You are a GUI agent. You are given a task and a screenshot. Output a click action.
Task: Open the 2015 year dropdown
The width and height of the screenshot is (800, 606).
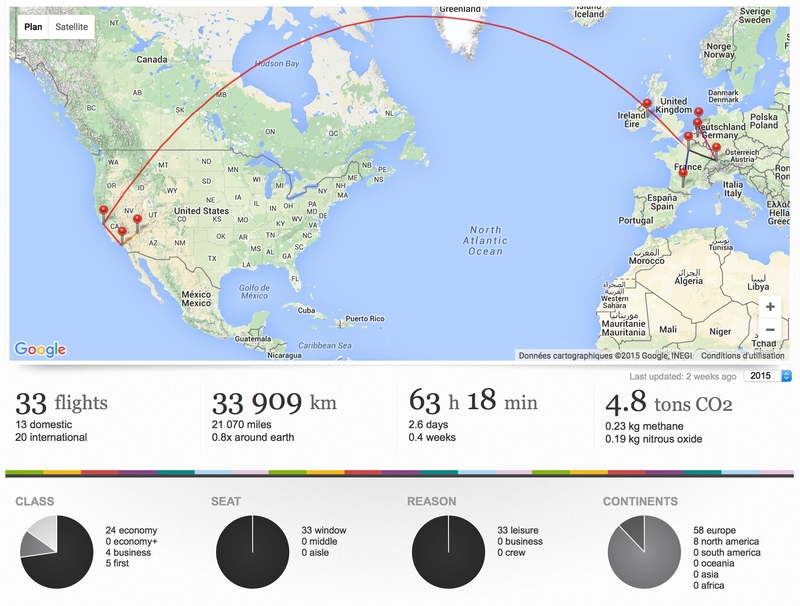click(x=767, y=376)
